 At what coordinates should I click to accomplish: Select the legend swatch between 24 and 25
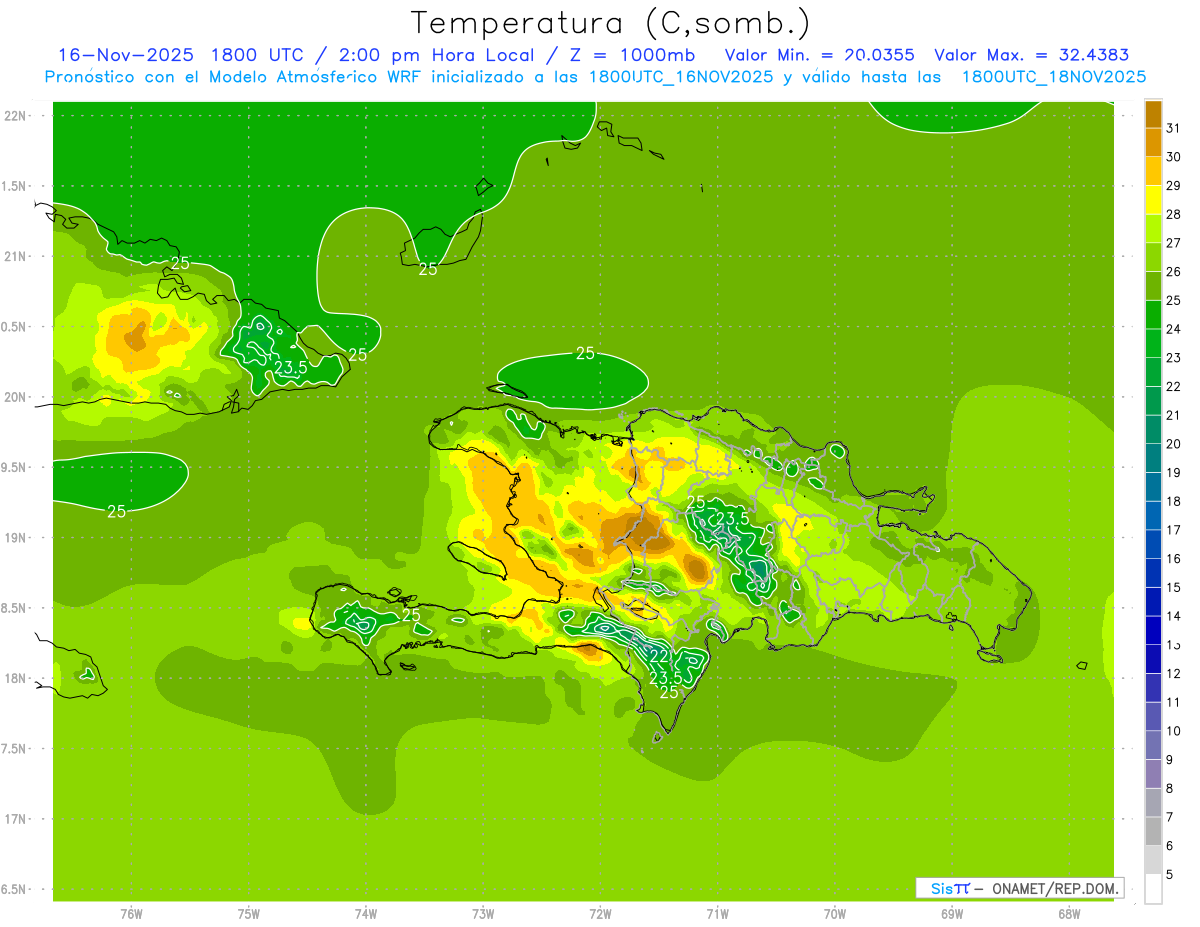(x=1153, y=315)
